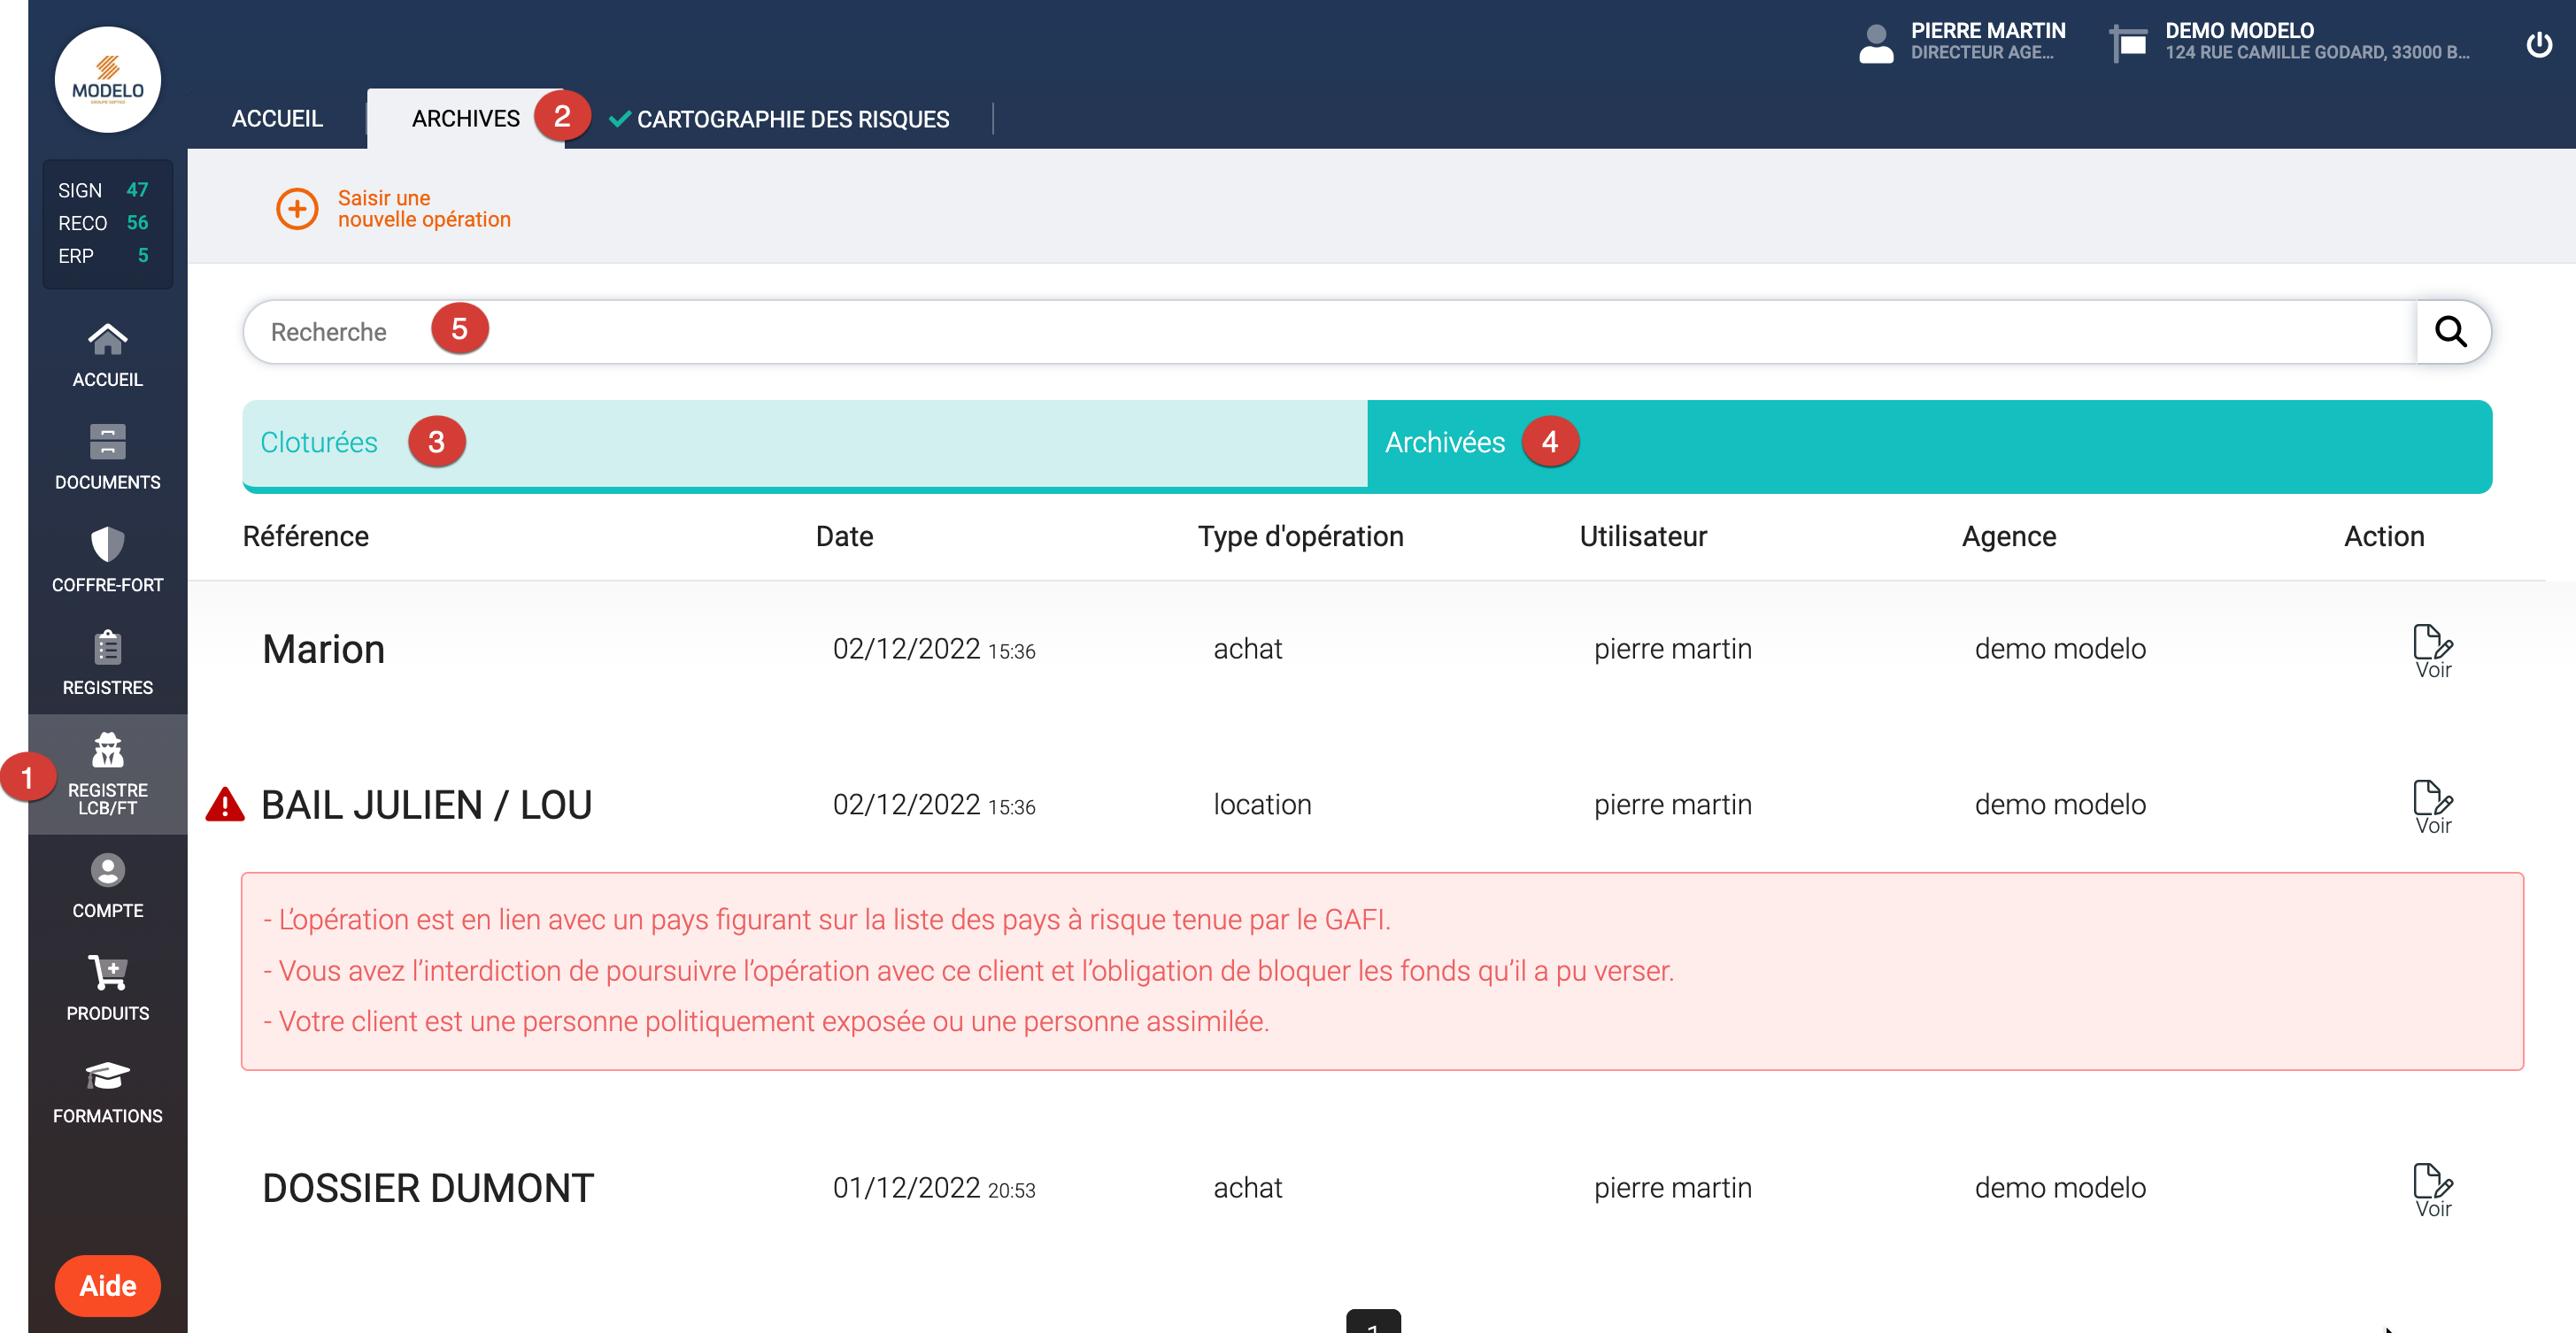Image resolution: width=2576 pixels, height=1333 pixels.
Task: Click the power logout icon
Action: point(2538,44)
